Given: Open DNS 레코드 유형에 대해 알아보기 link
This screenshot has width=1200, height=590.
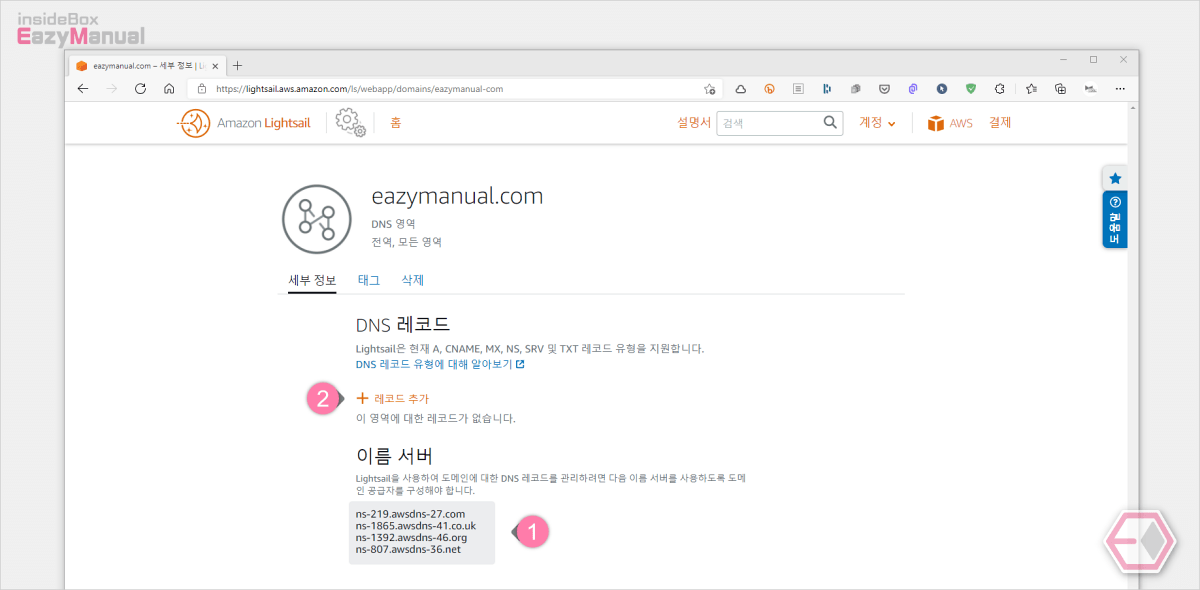Looking at the screenshot, I should coord(440,364).
